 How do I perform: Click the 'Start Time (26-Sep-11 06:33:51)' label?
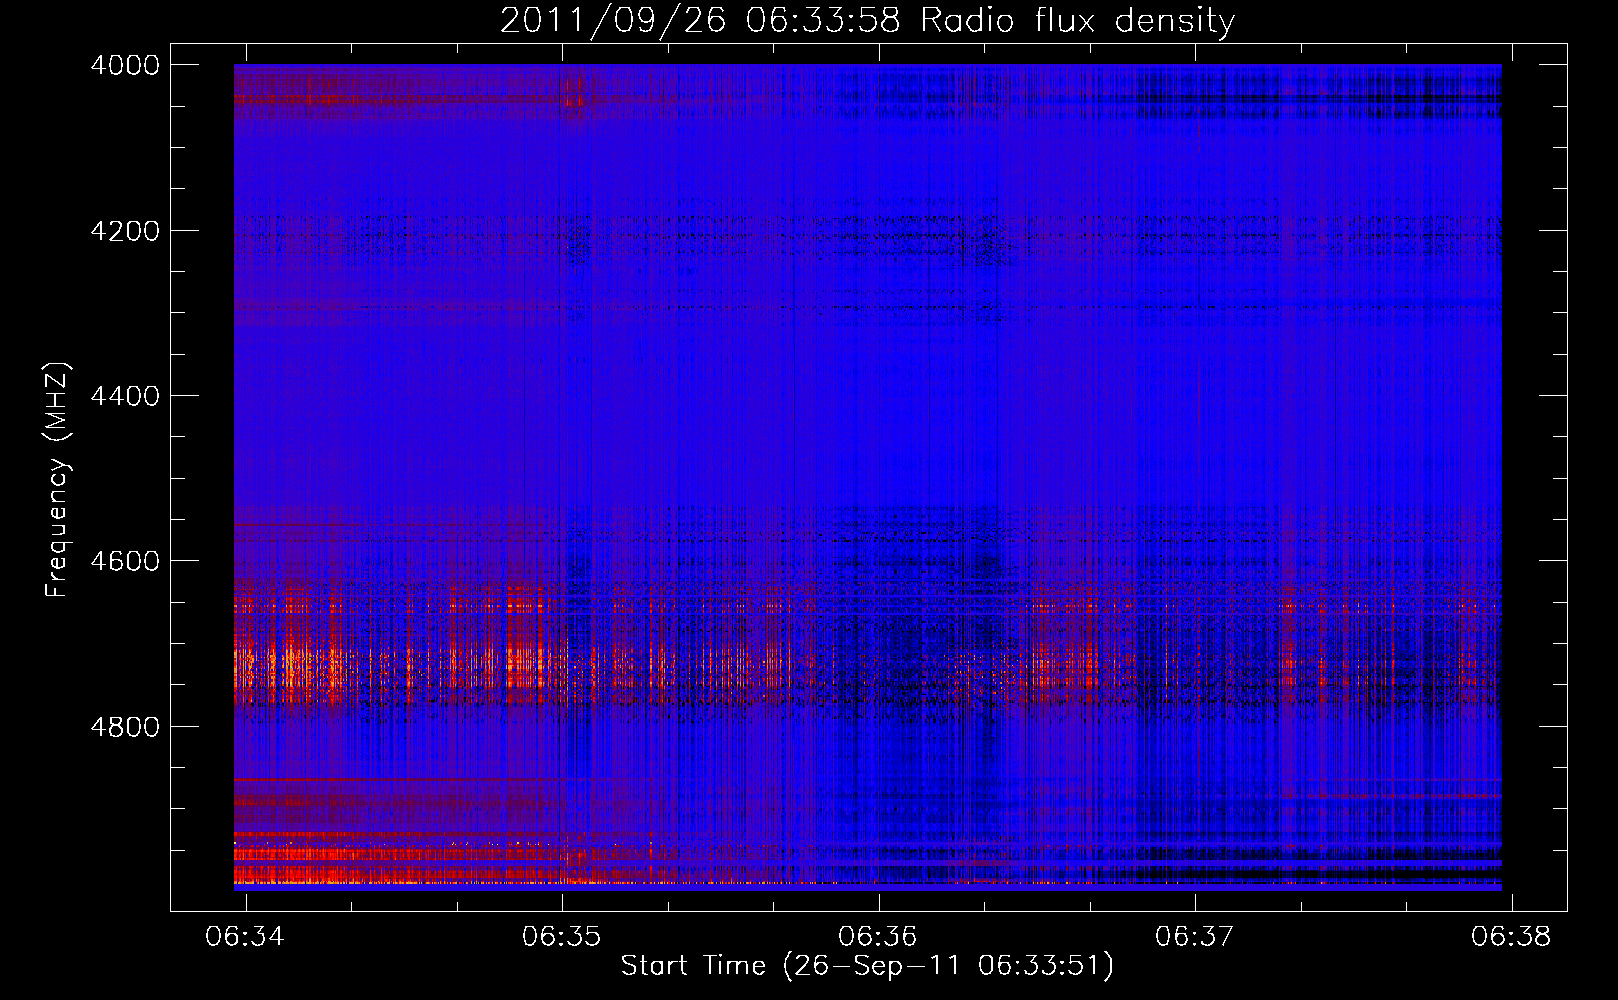(867, 966)
